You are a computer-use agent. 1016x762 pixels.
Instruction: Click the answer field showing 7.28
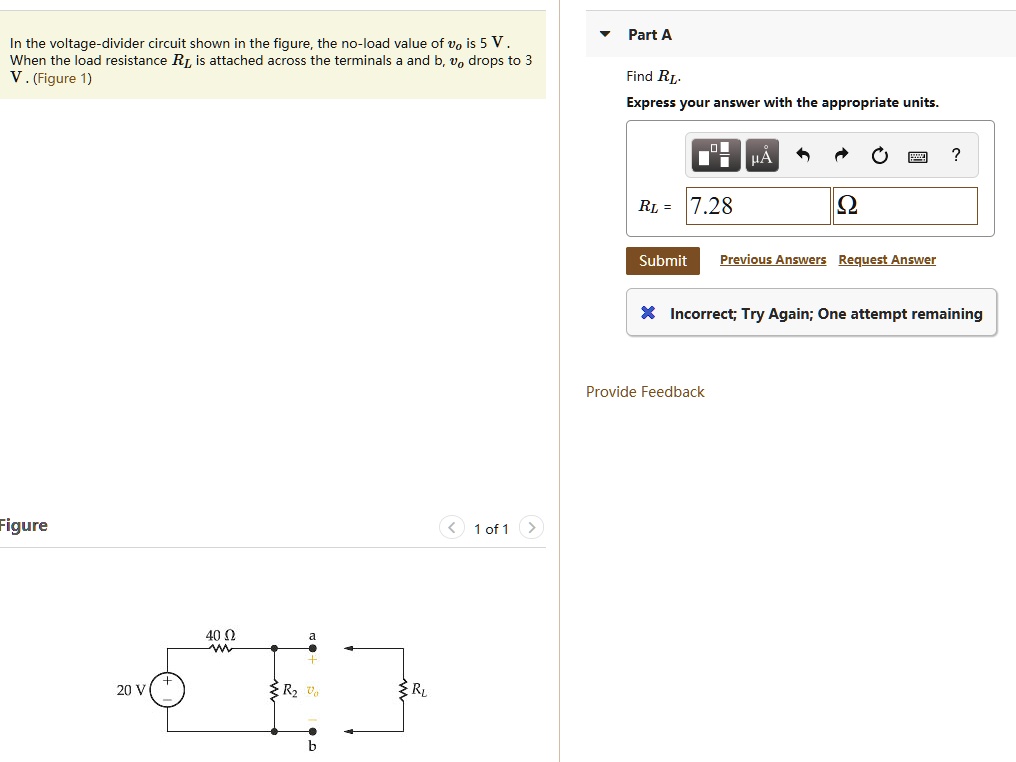(756, 205)
